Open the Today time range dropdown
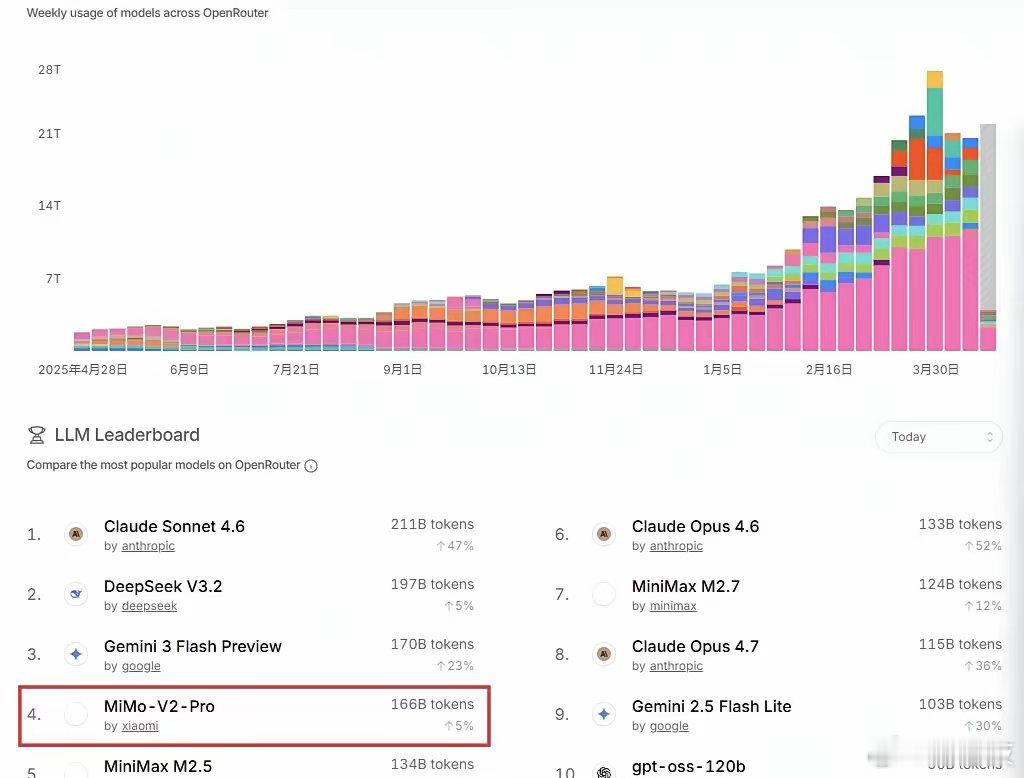The width and height of the screenshot is (1024, 778). pos(938,437)
